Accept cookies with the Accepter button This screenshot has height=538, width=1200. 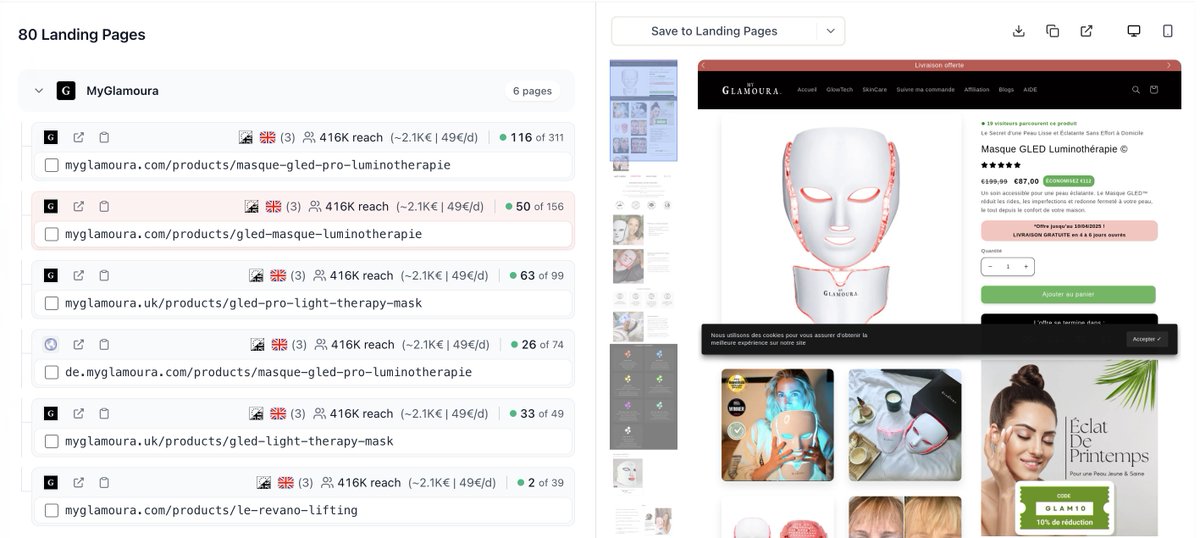click(1147, 339)
